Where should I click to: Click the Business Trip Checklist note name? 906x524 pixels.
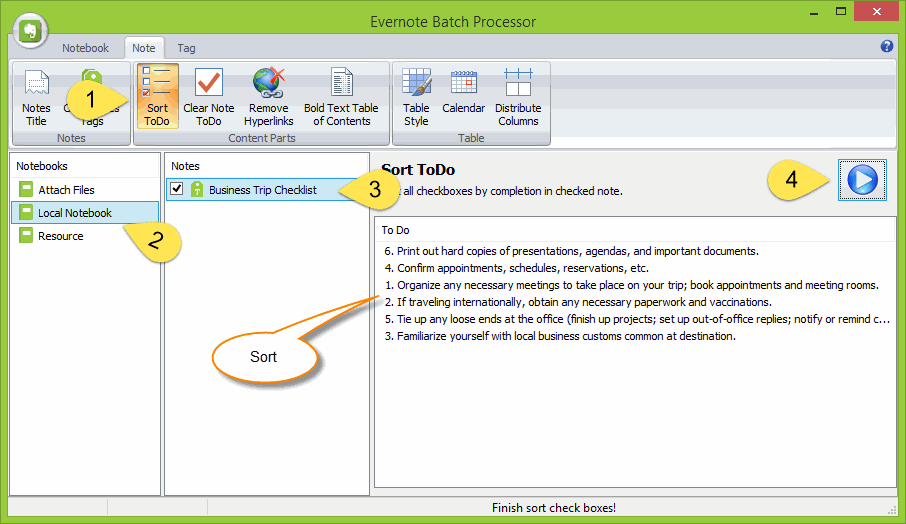point(263,190)
